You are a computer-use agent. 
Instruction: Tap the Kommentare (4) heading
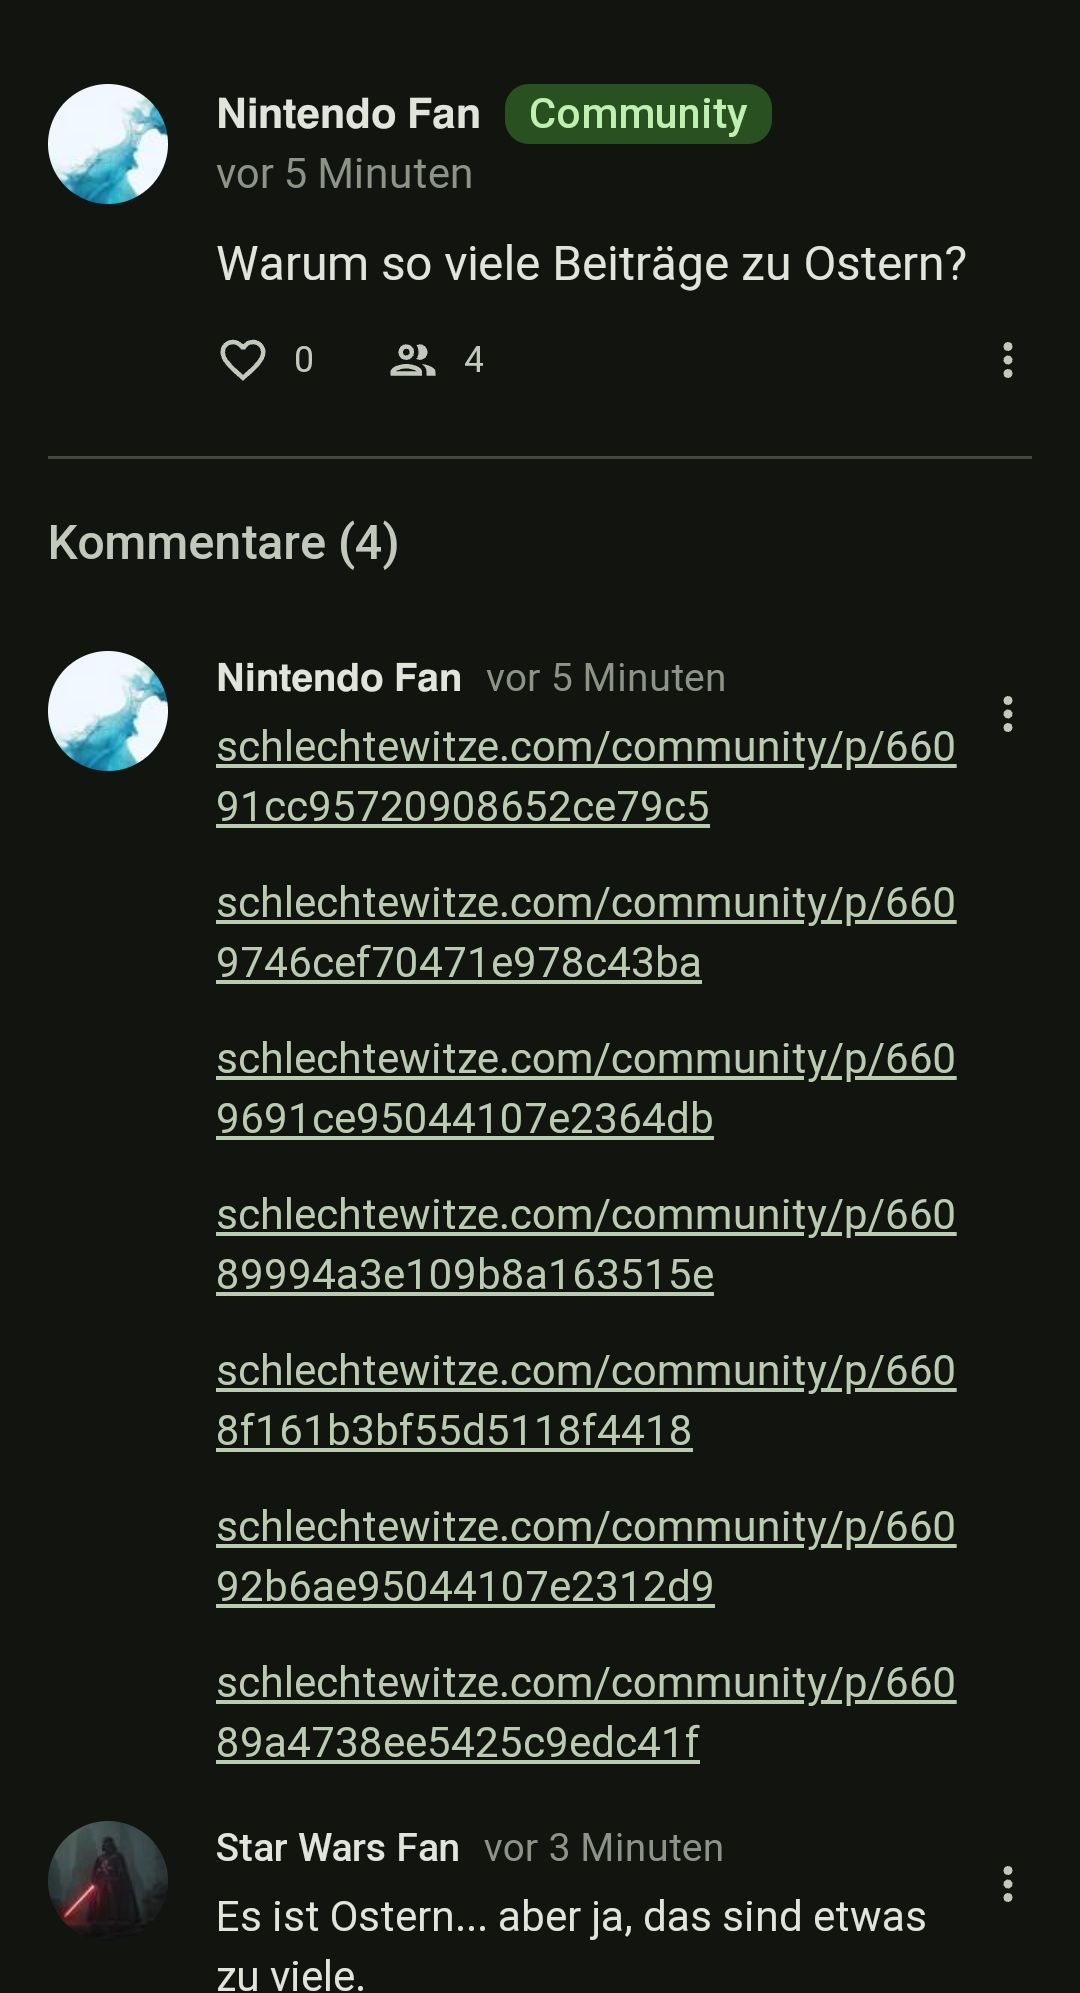tap(224, 543)
